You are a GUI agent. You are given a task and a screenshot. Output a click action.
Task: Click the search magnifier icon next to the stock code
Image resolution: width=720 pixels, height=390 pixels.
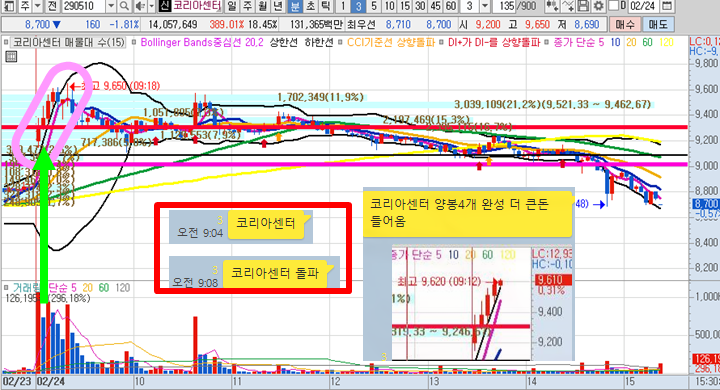[124, 6]
